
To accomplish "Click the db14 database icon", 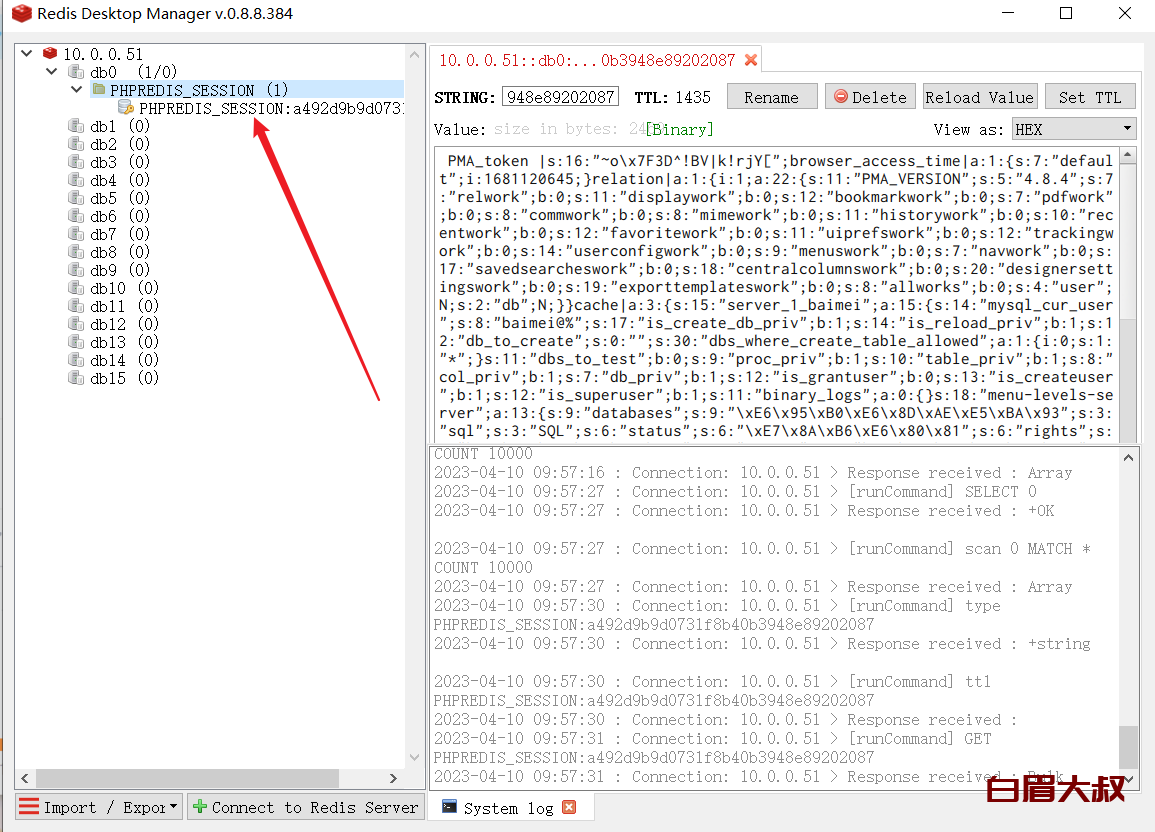I will pos(76,360).
